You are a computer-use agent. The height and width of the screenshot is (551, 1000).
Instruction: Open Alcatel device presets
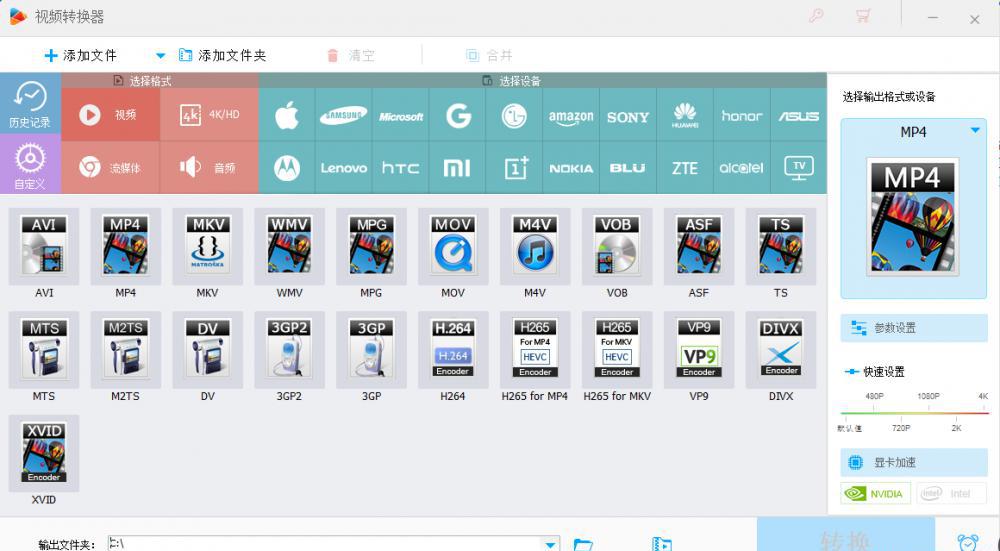point(742,168)
